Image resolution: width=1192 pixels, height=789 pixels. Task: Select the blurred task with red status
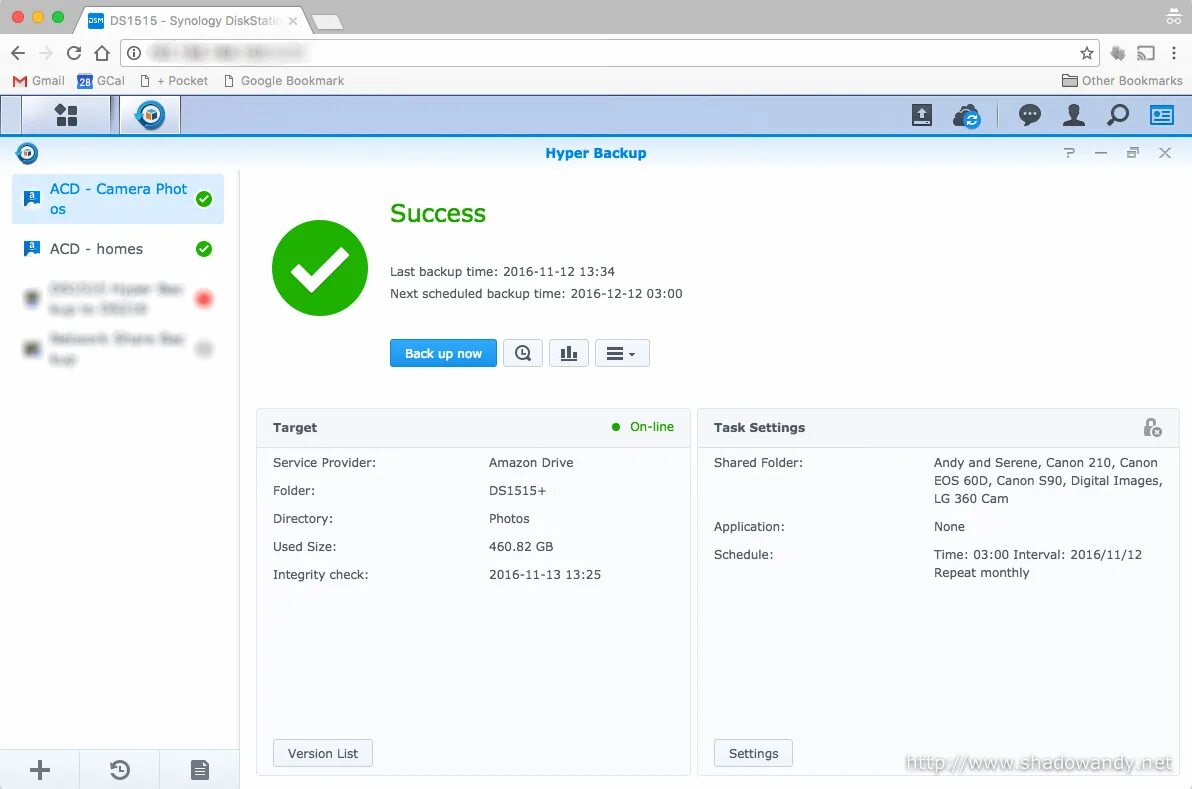click(118, 299)
